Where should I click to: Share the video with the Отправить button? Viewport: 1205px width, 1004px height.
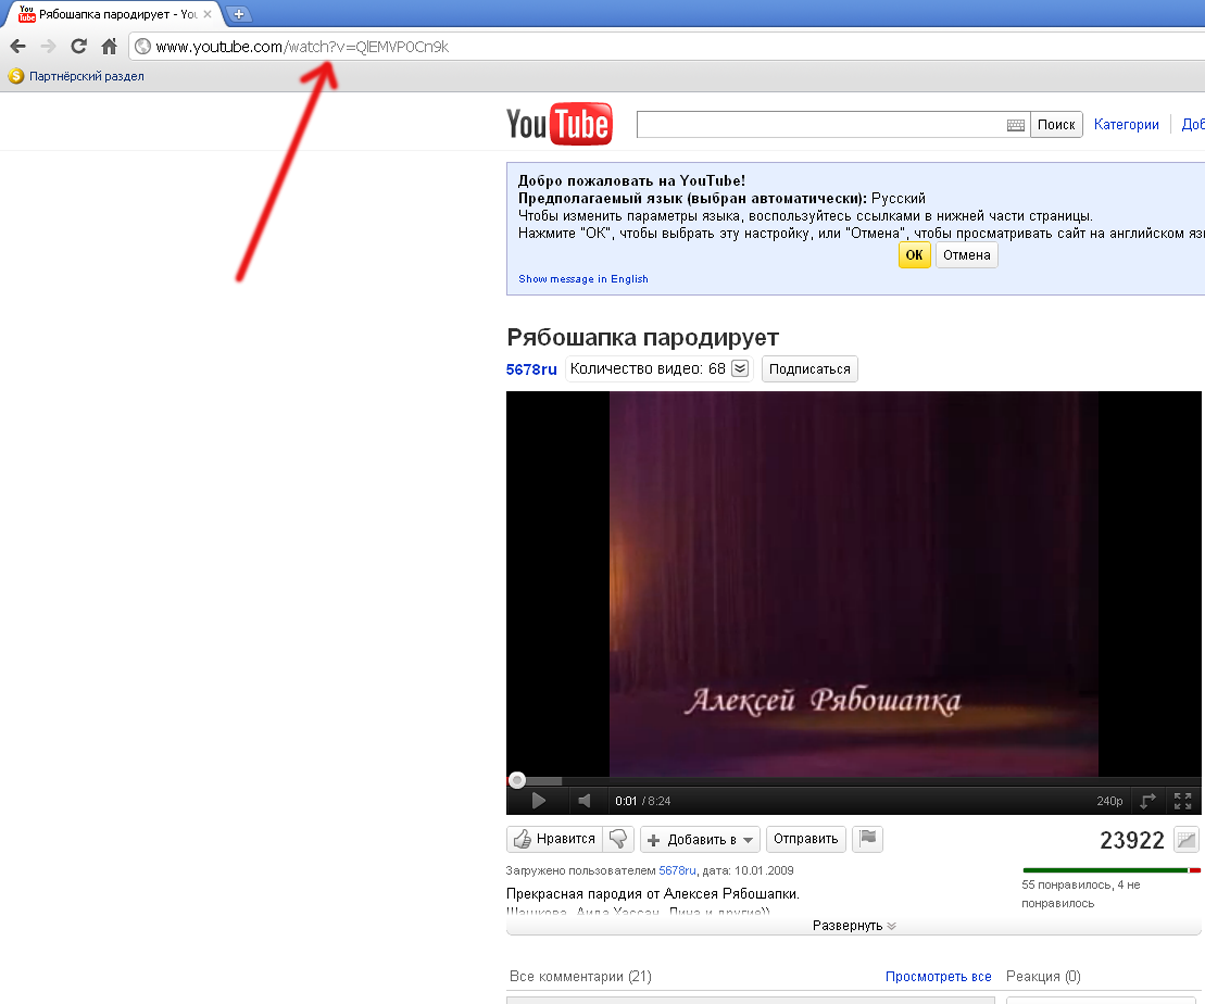807,839
